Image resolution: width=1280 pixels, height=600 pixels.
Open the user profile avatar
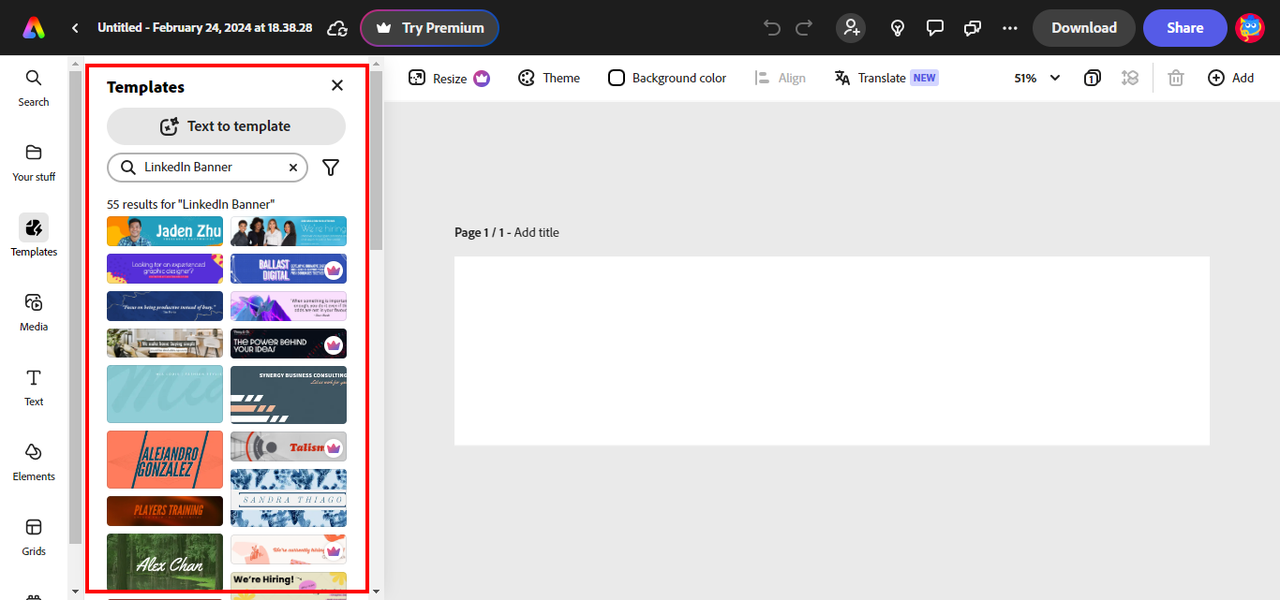point(1250,28)
